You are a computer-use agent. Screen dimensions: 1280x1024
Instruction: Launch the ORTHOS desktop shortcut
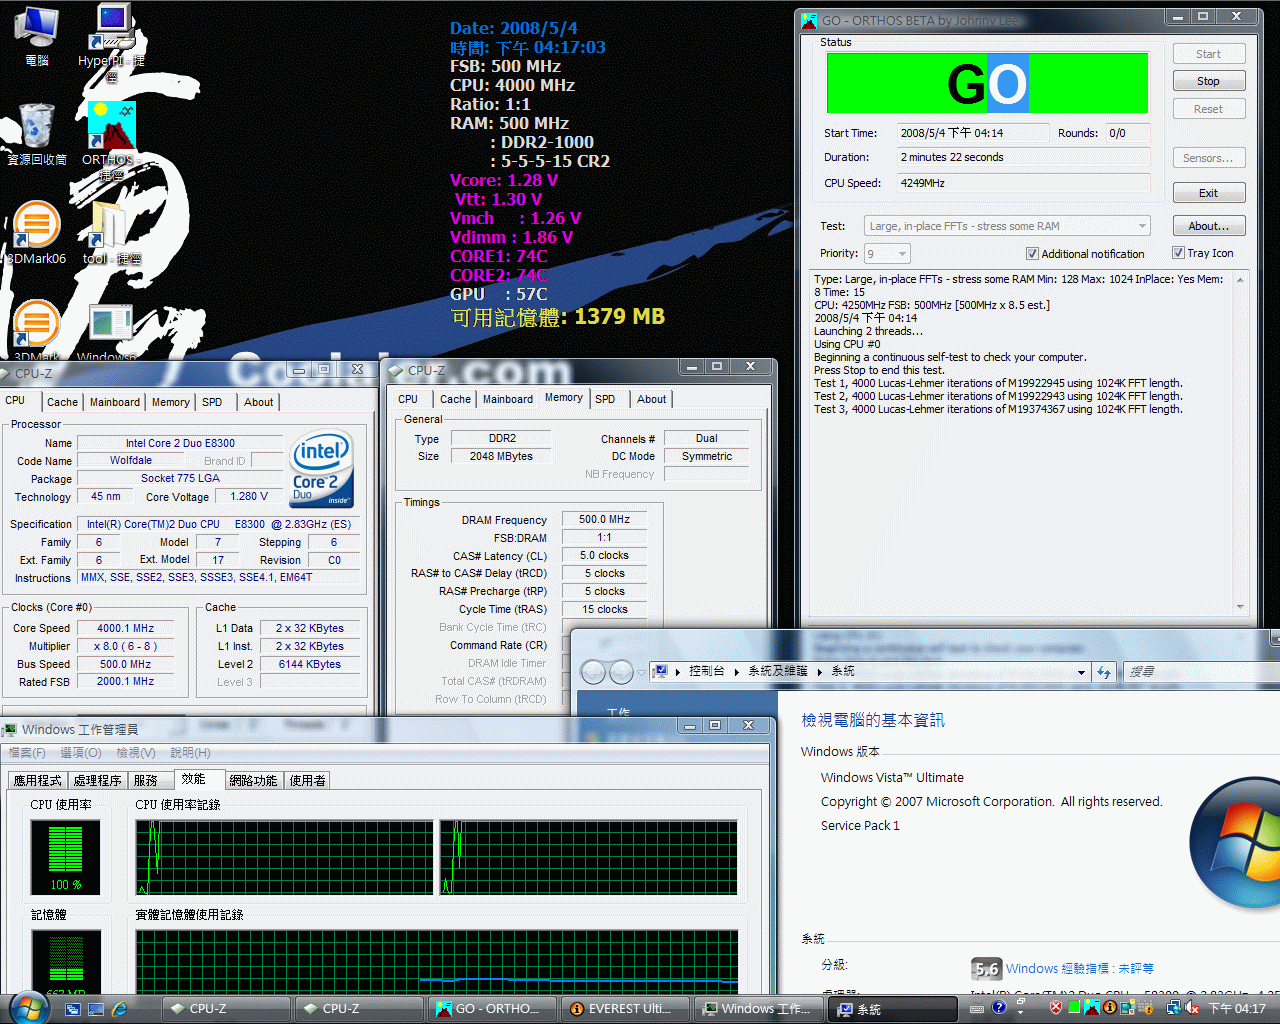[110, 140]
